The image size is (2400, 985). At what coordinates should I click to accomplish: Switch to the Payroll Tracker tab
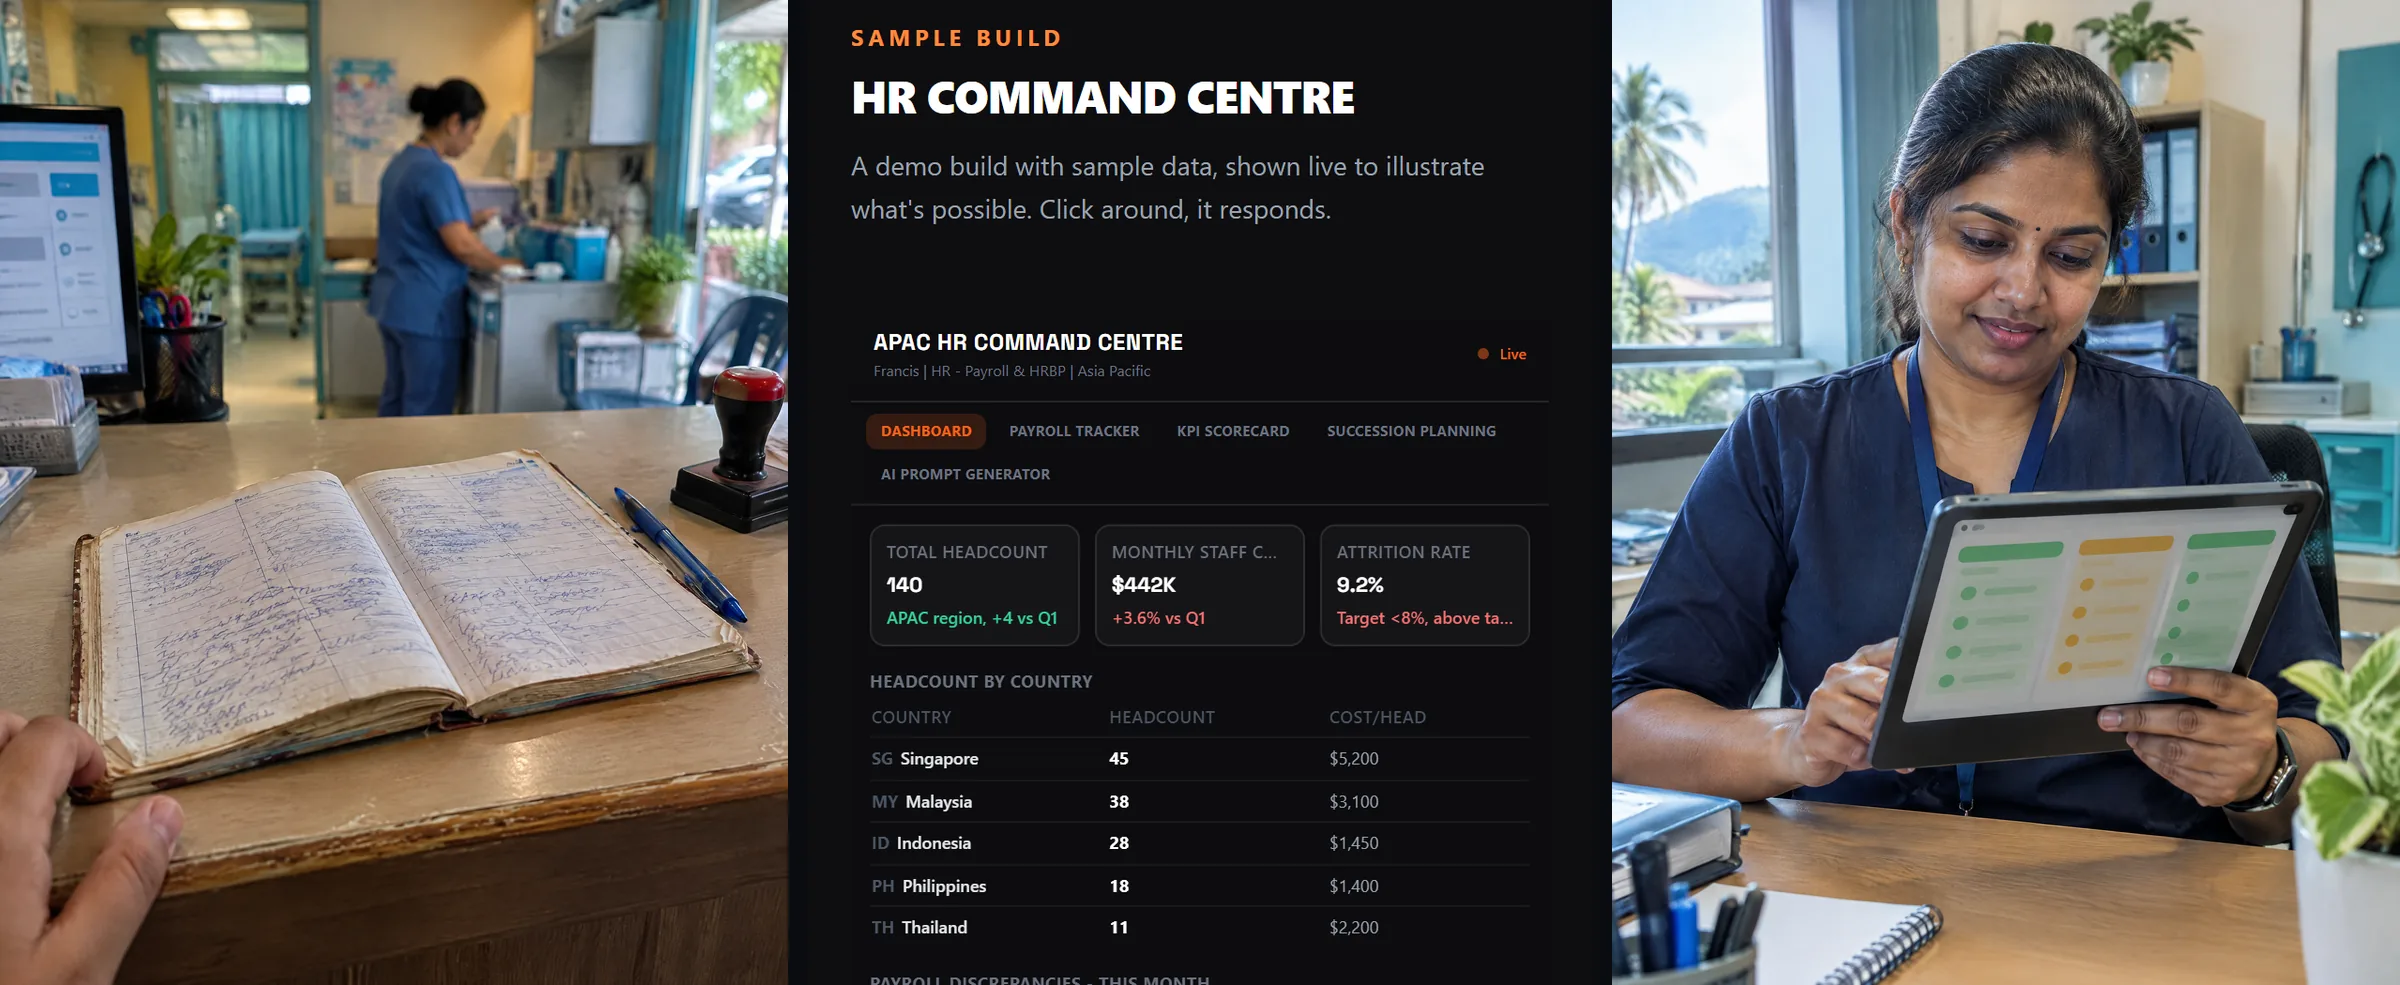coord(1074,431)
